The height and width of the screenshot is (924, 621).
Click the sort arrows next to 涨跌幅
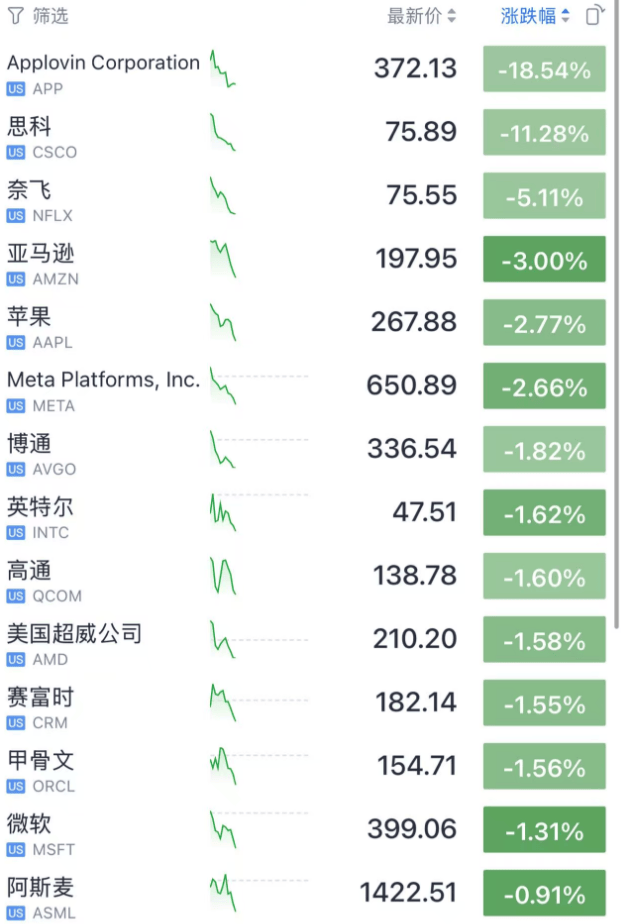tap(564, 16)
